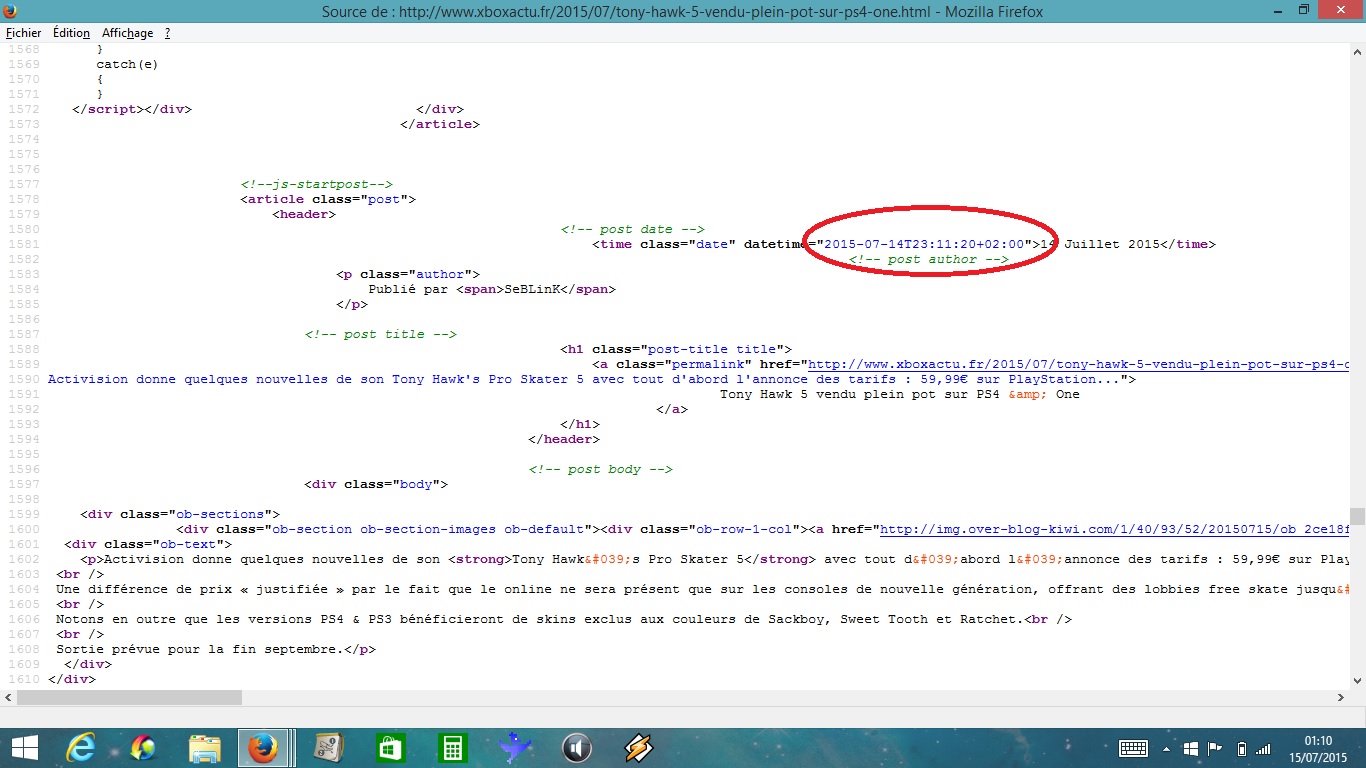Click the closing </article> tag

pos(440,124)
